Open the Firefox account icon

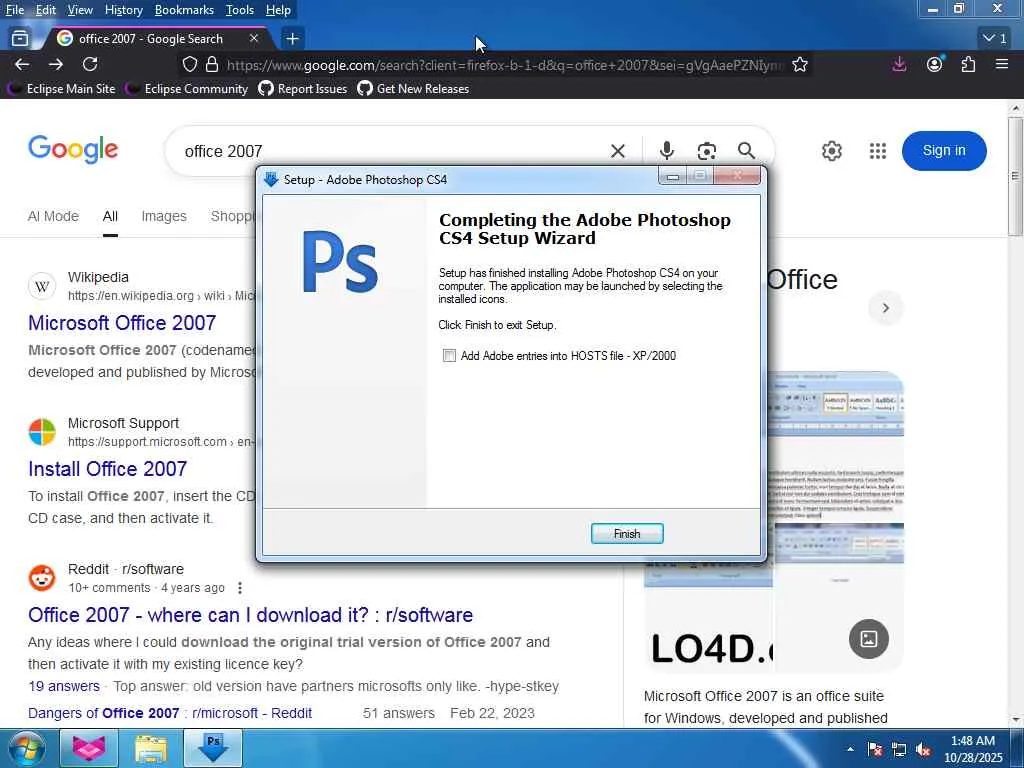tap(935, 64)
